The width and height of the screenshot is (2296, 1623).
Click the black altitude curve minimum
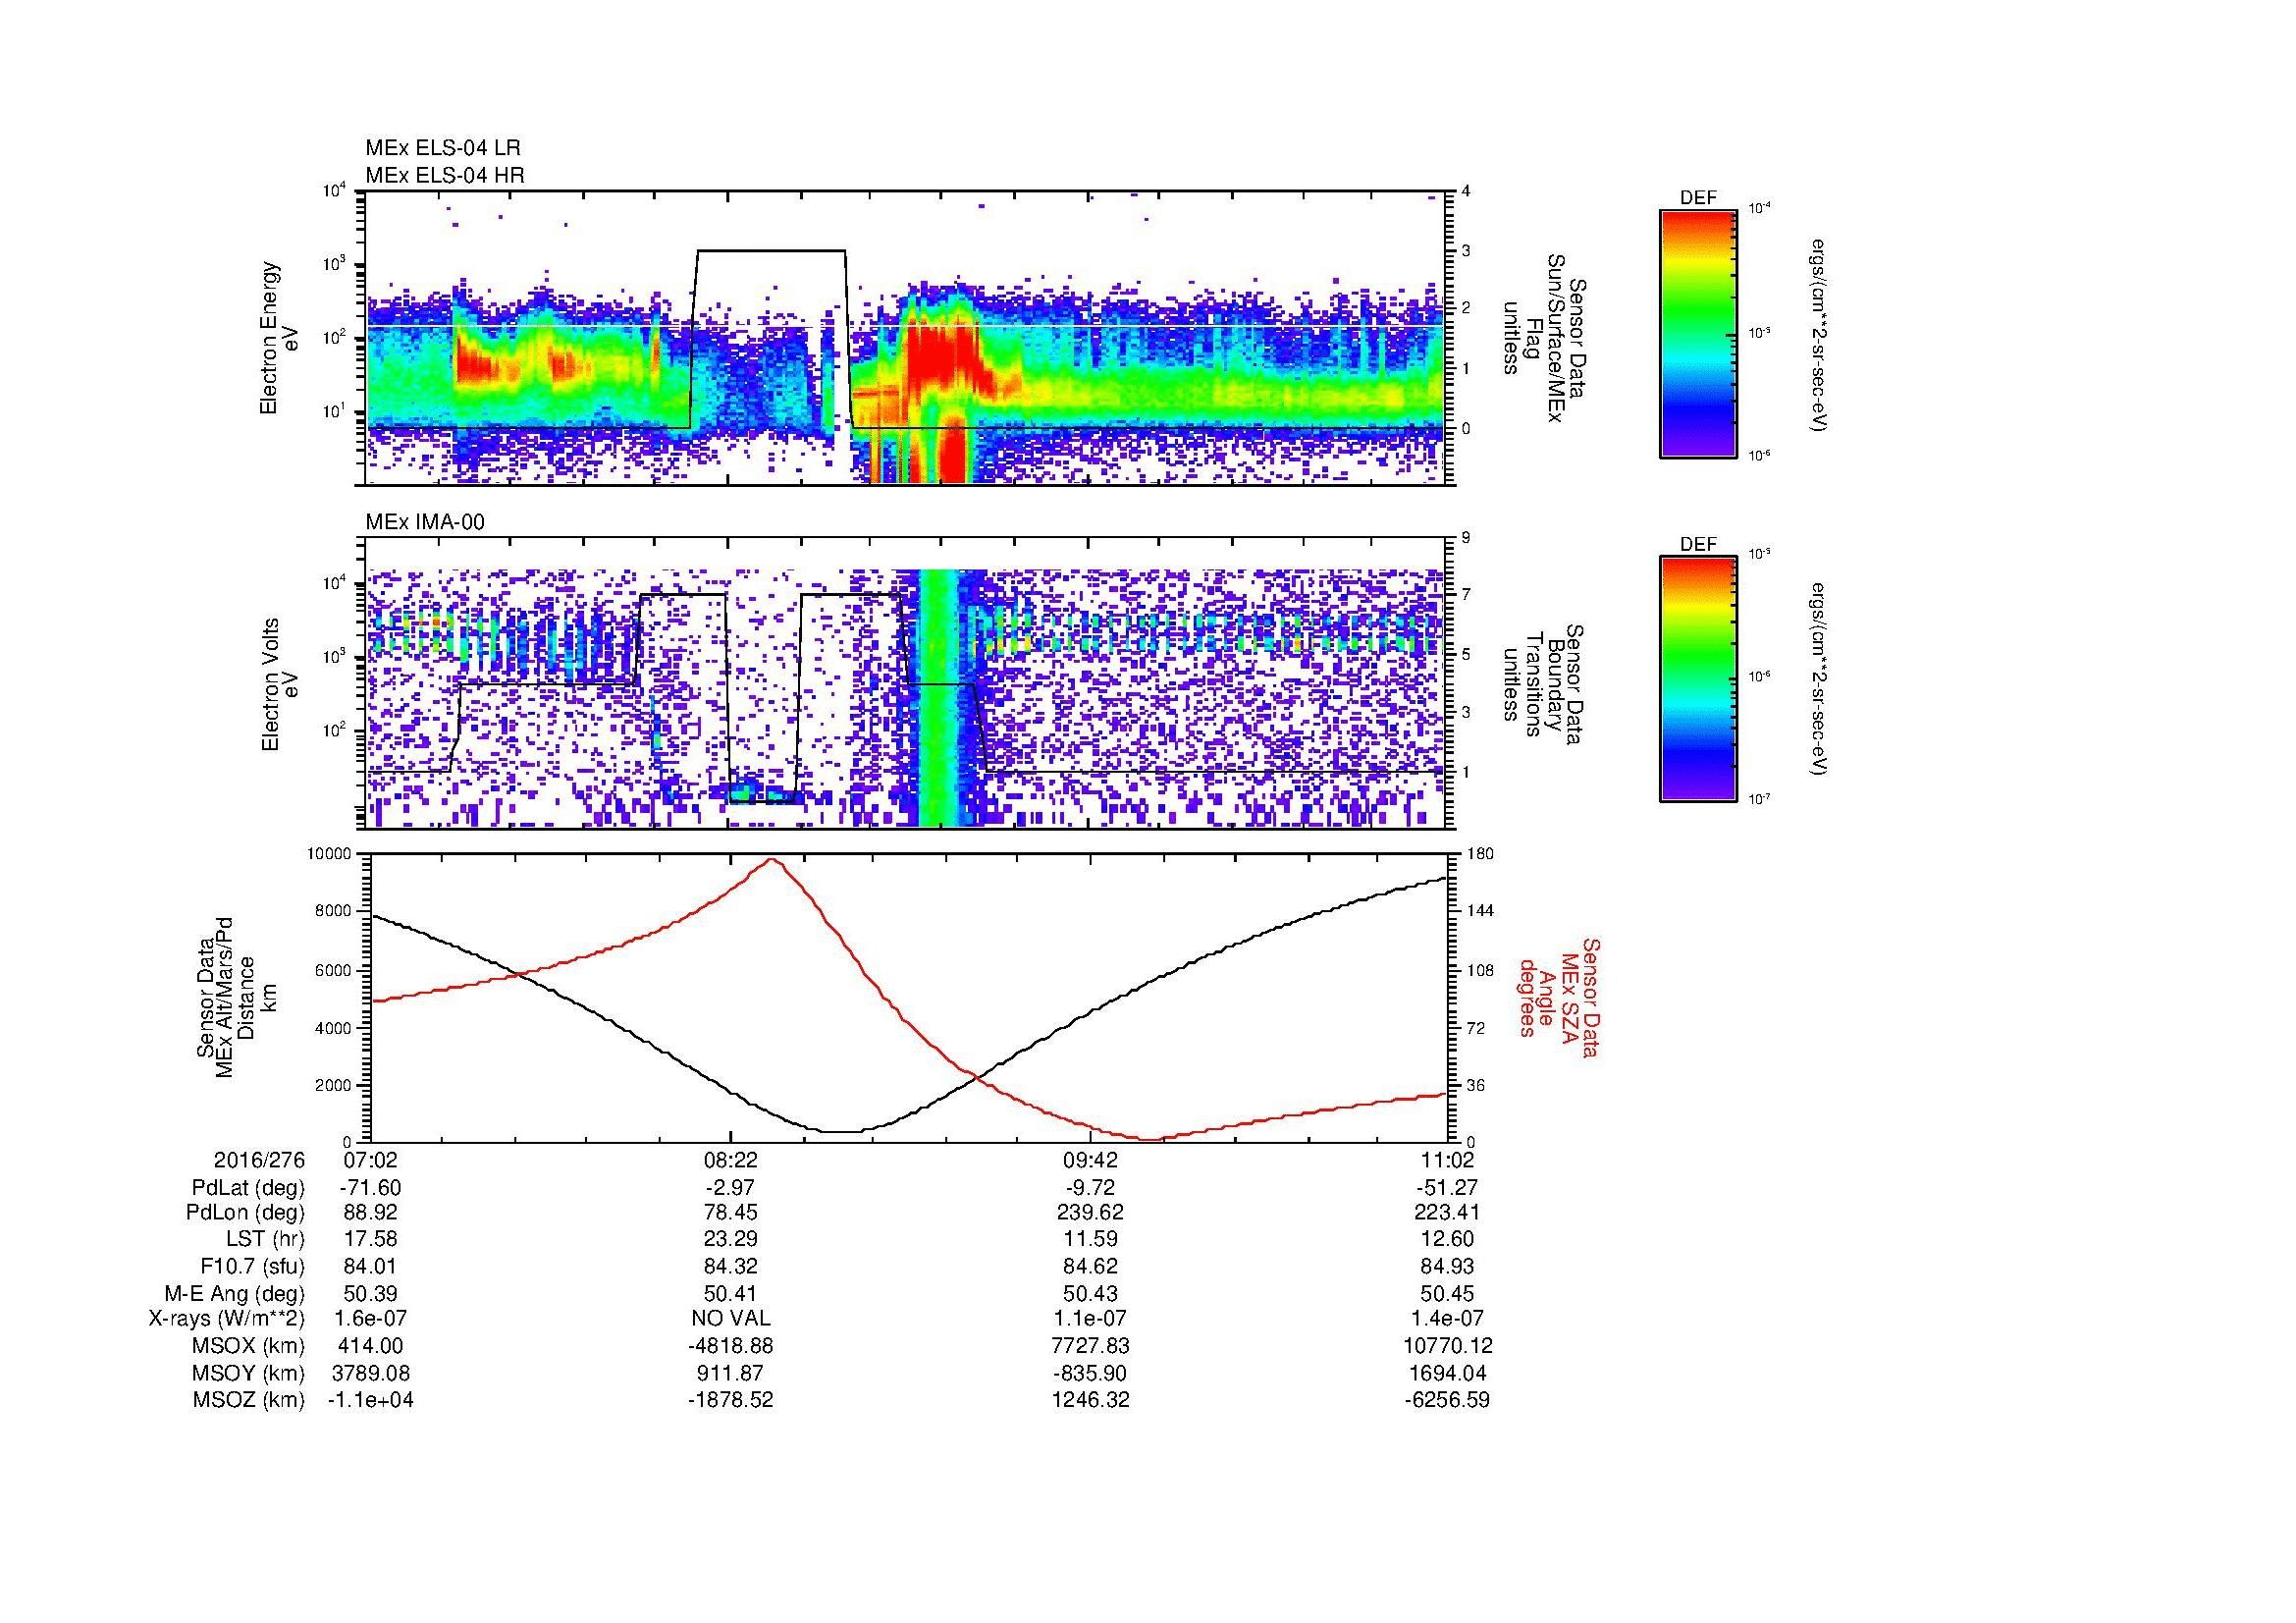click(842, 1132)
